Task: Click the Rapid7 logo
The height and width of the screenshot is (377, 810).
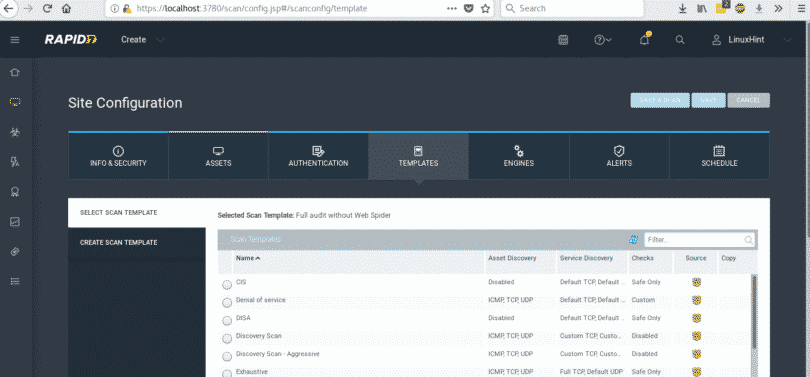Action: [71, 40]
